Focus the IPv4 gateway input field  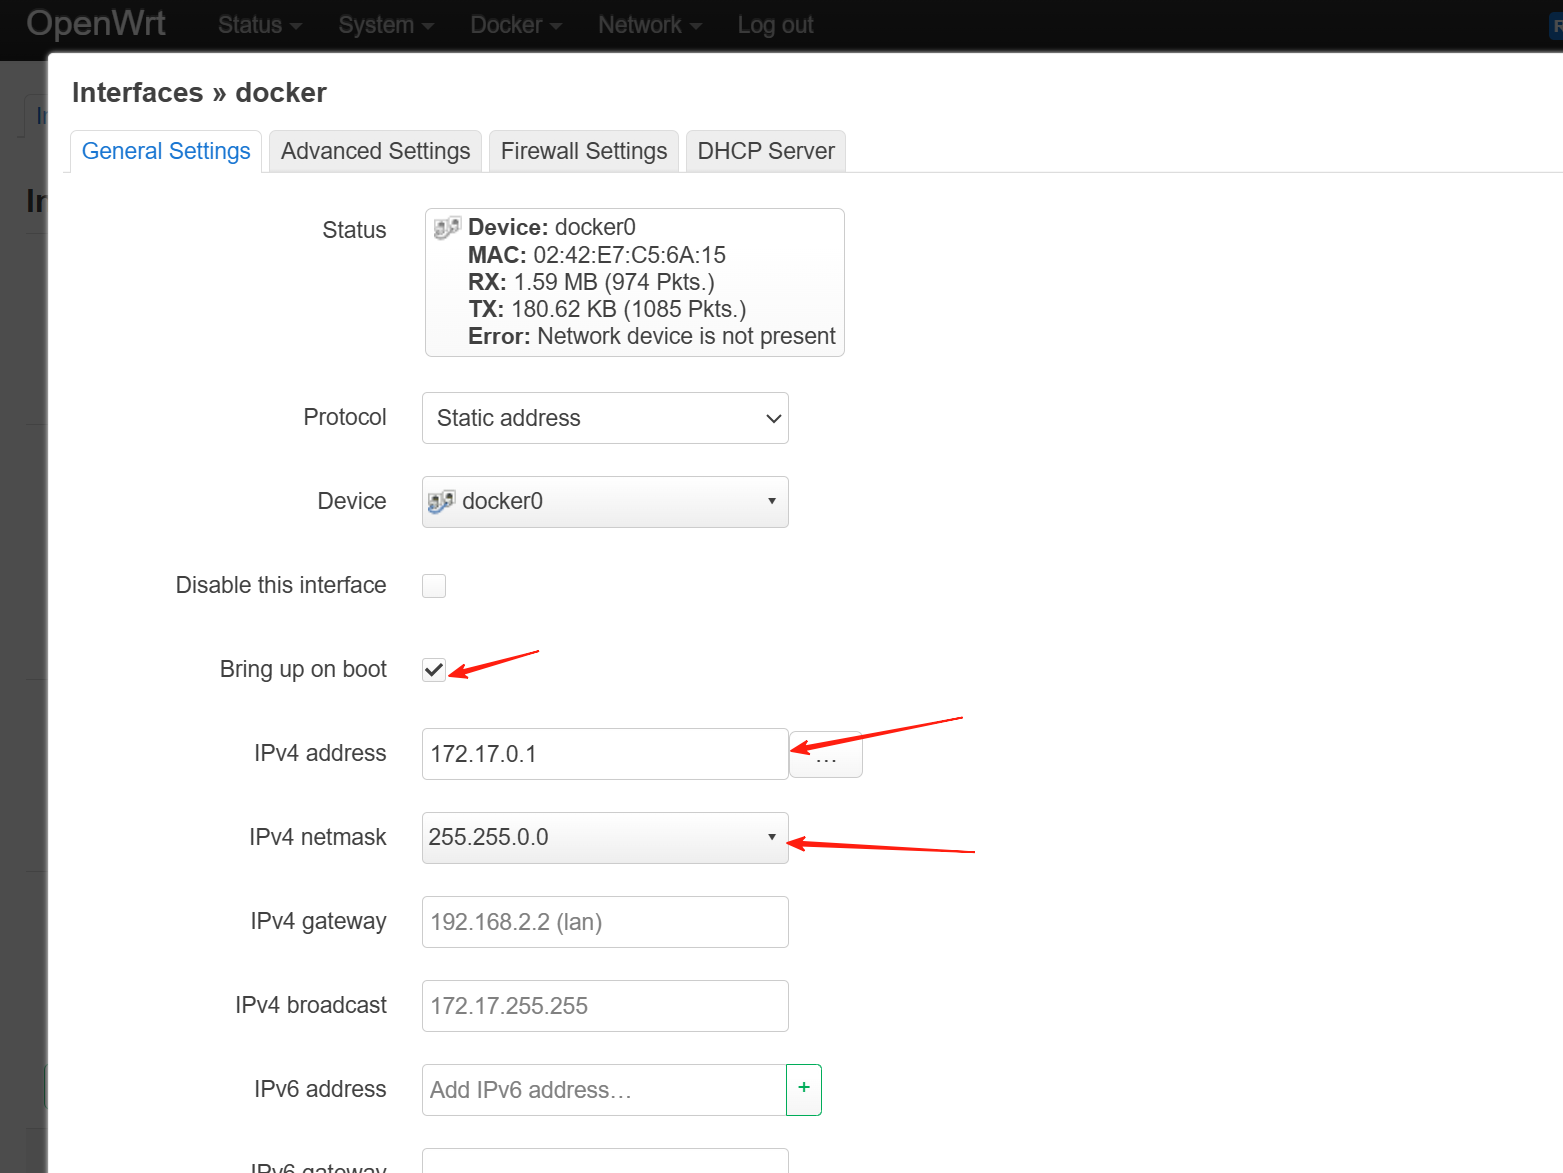click(x=605, y=922)
